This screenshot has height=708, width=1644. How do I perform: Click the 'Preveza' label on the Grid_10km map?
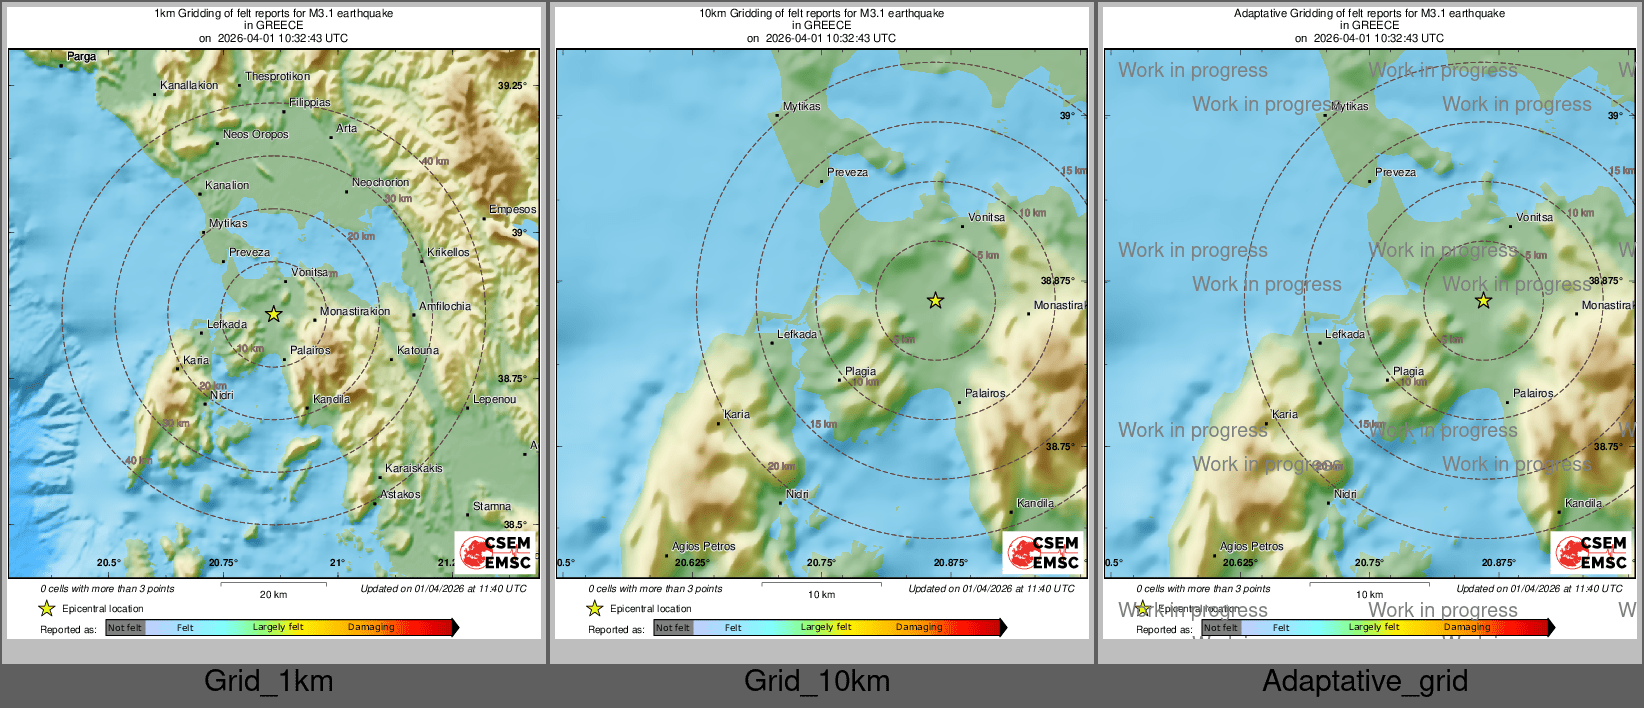(848, 173)
